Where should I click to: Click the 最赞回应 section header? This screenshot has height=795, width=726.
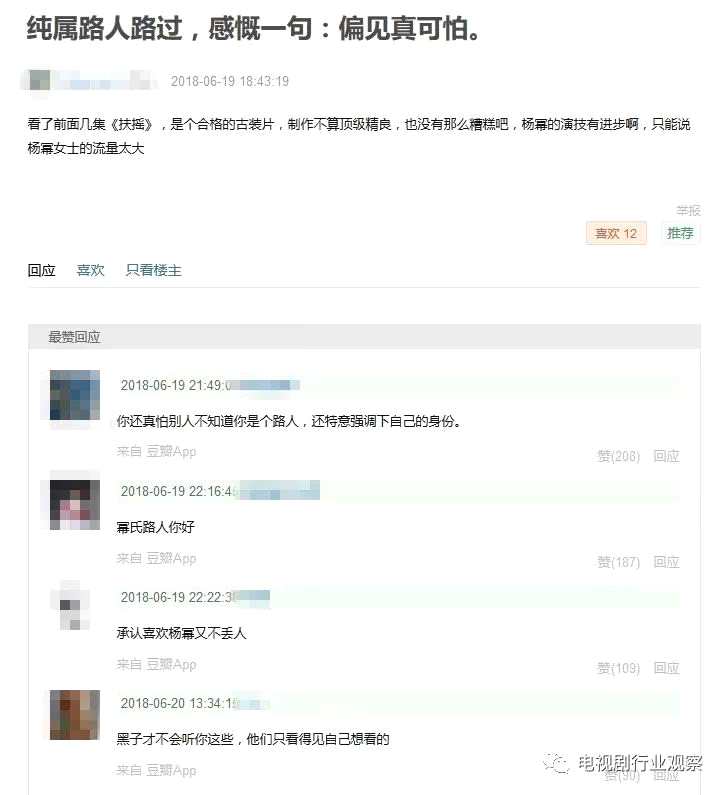tap(74, 337)
